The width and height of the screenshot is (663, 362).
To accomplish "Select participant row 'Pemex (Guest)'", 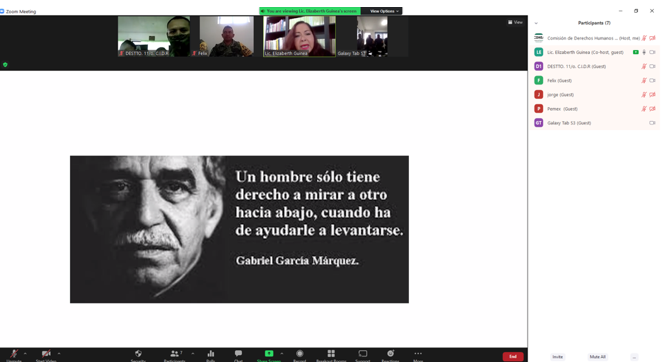I will coord(594,109).
